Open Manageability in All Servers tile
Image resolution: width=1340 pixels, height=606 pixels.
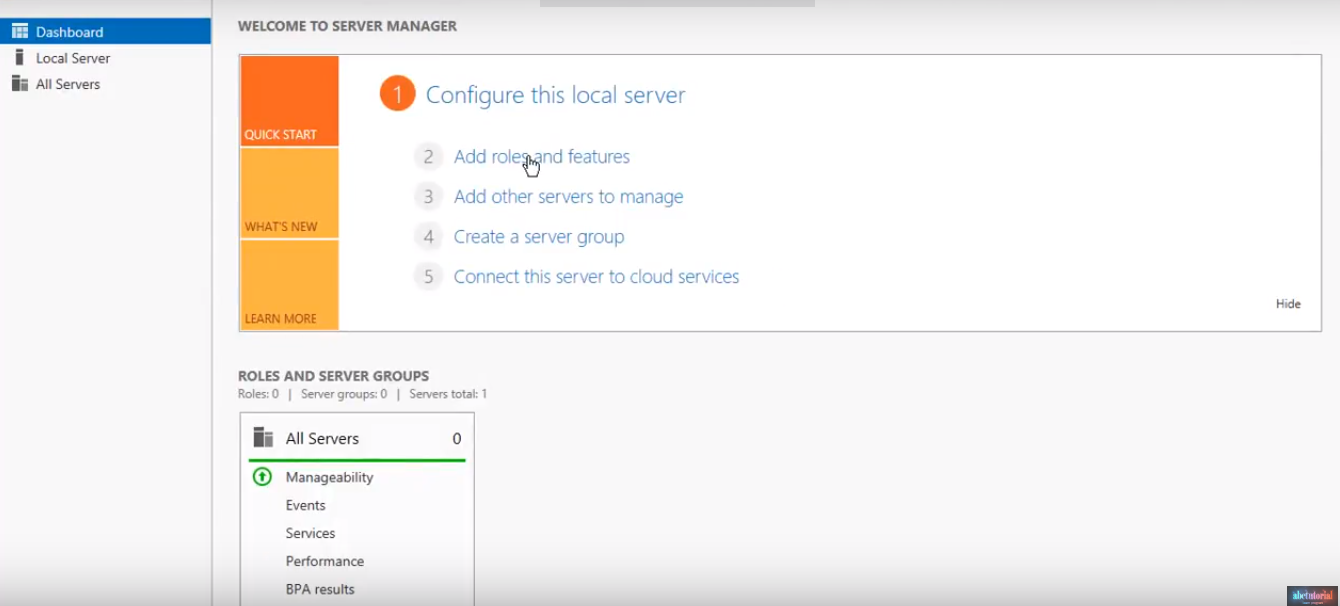(x=329, y=477)
